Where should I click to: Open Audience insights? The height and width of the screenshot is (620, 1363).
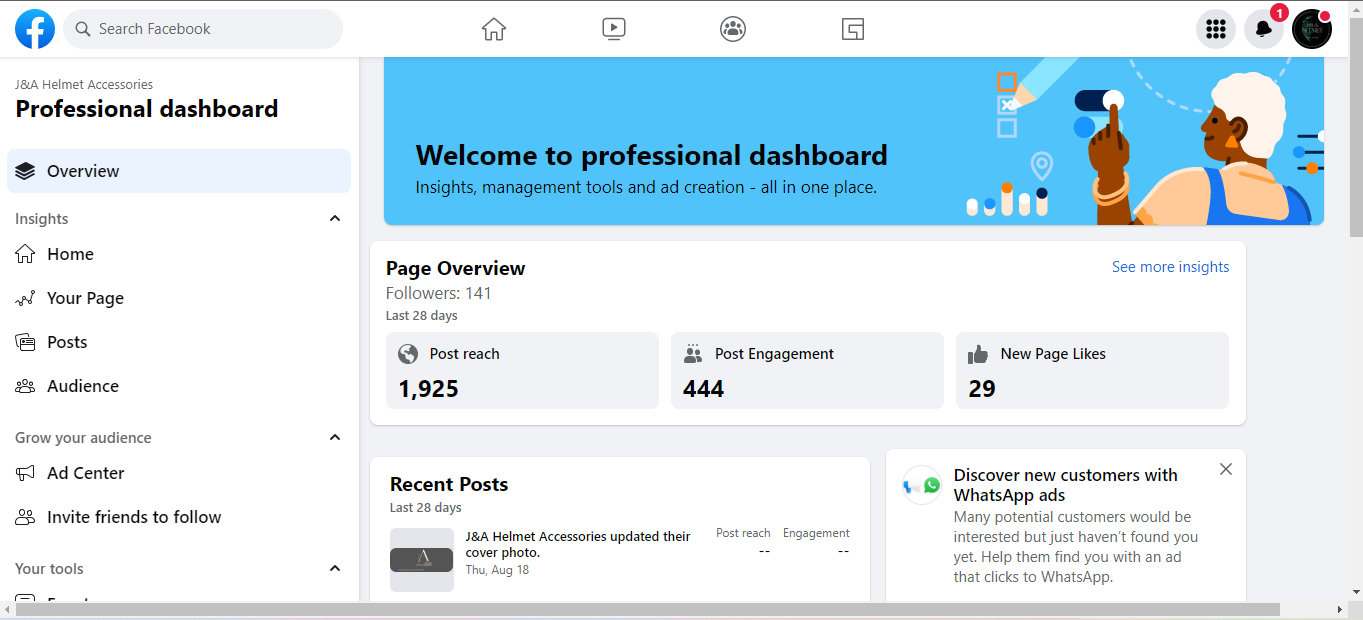pos(179,386)
